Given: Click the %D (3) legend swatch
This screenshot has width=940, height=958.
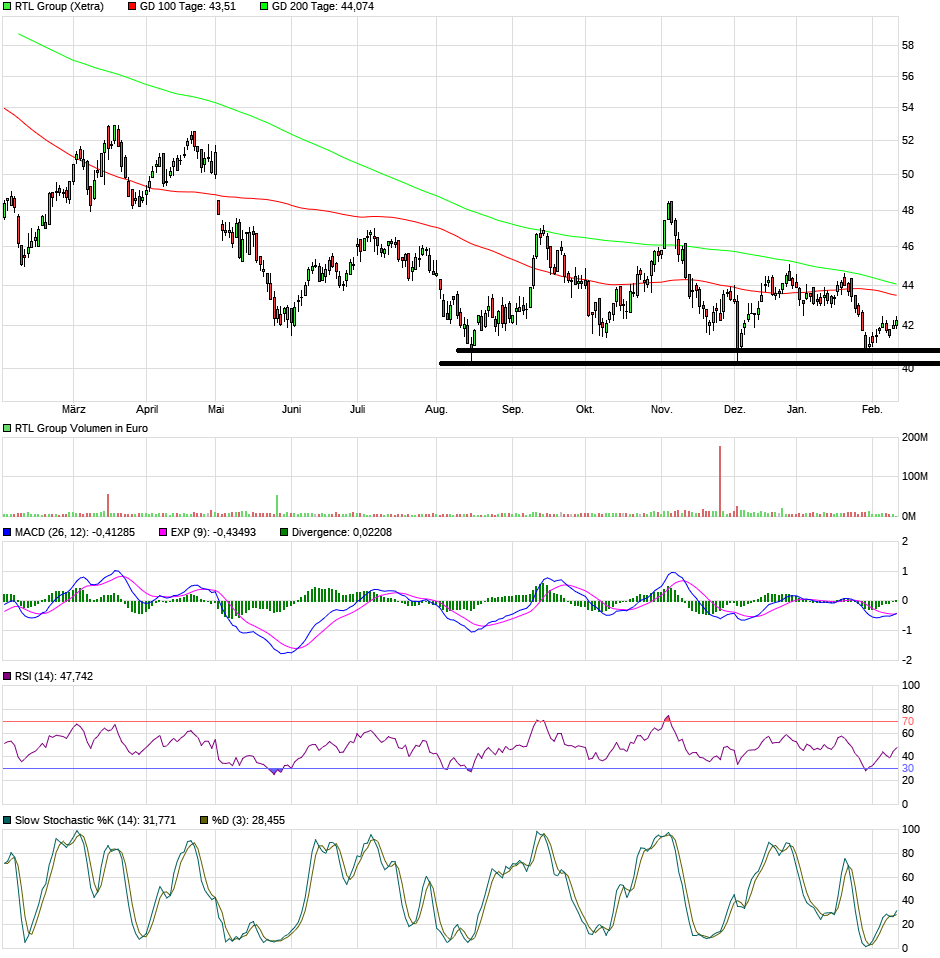Looking at the screenshot, I should click(x=204, y=820).
